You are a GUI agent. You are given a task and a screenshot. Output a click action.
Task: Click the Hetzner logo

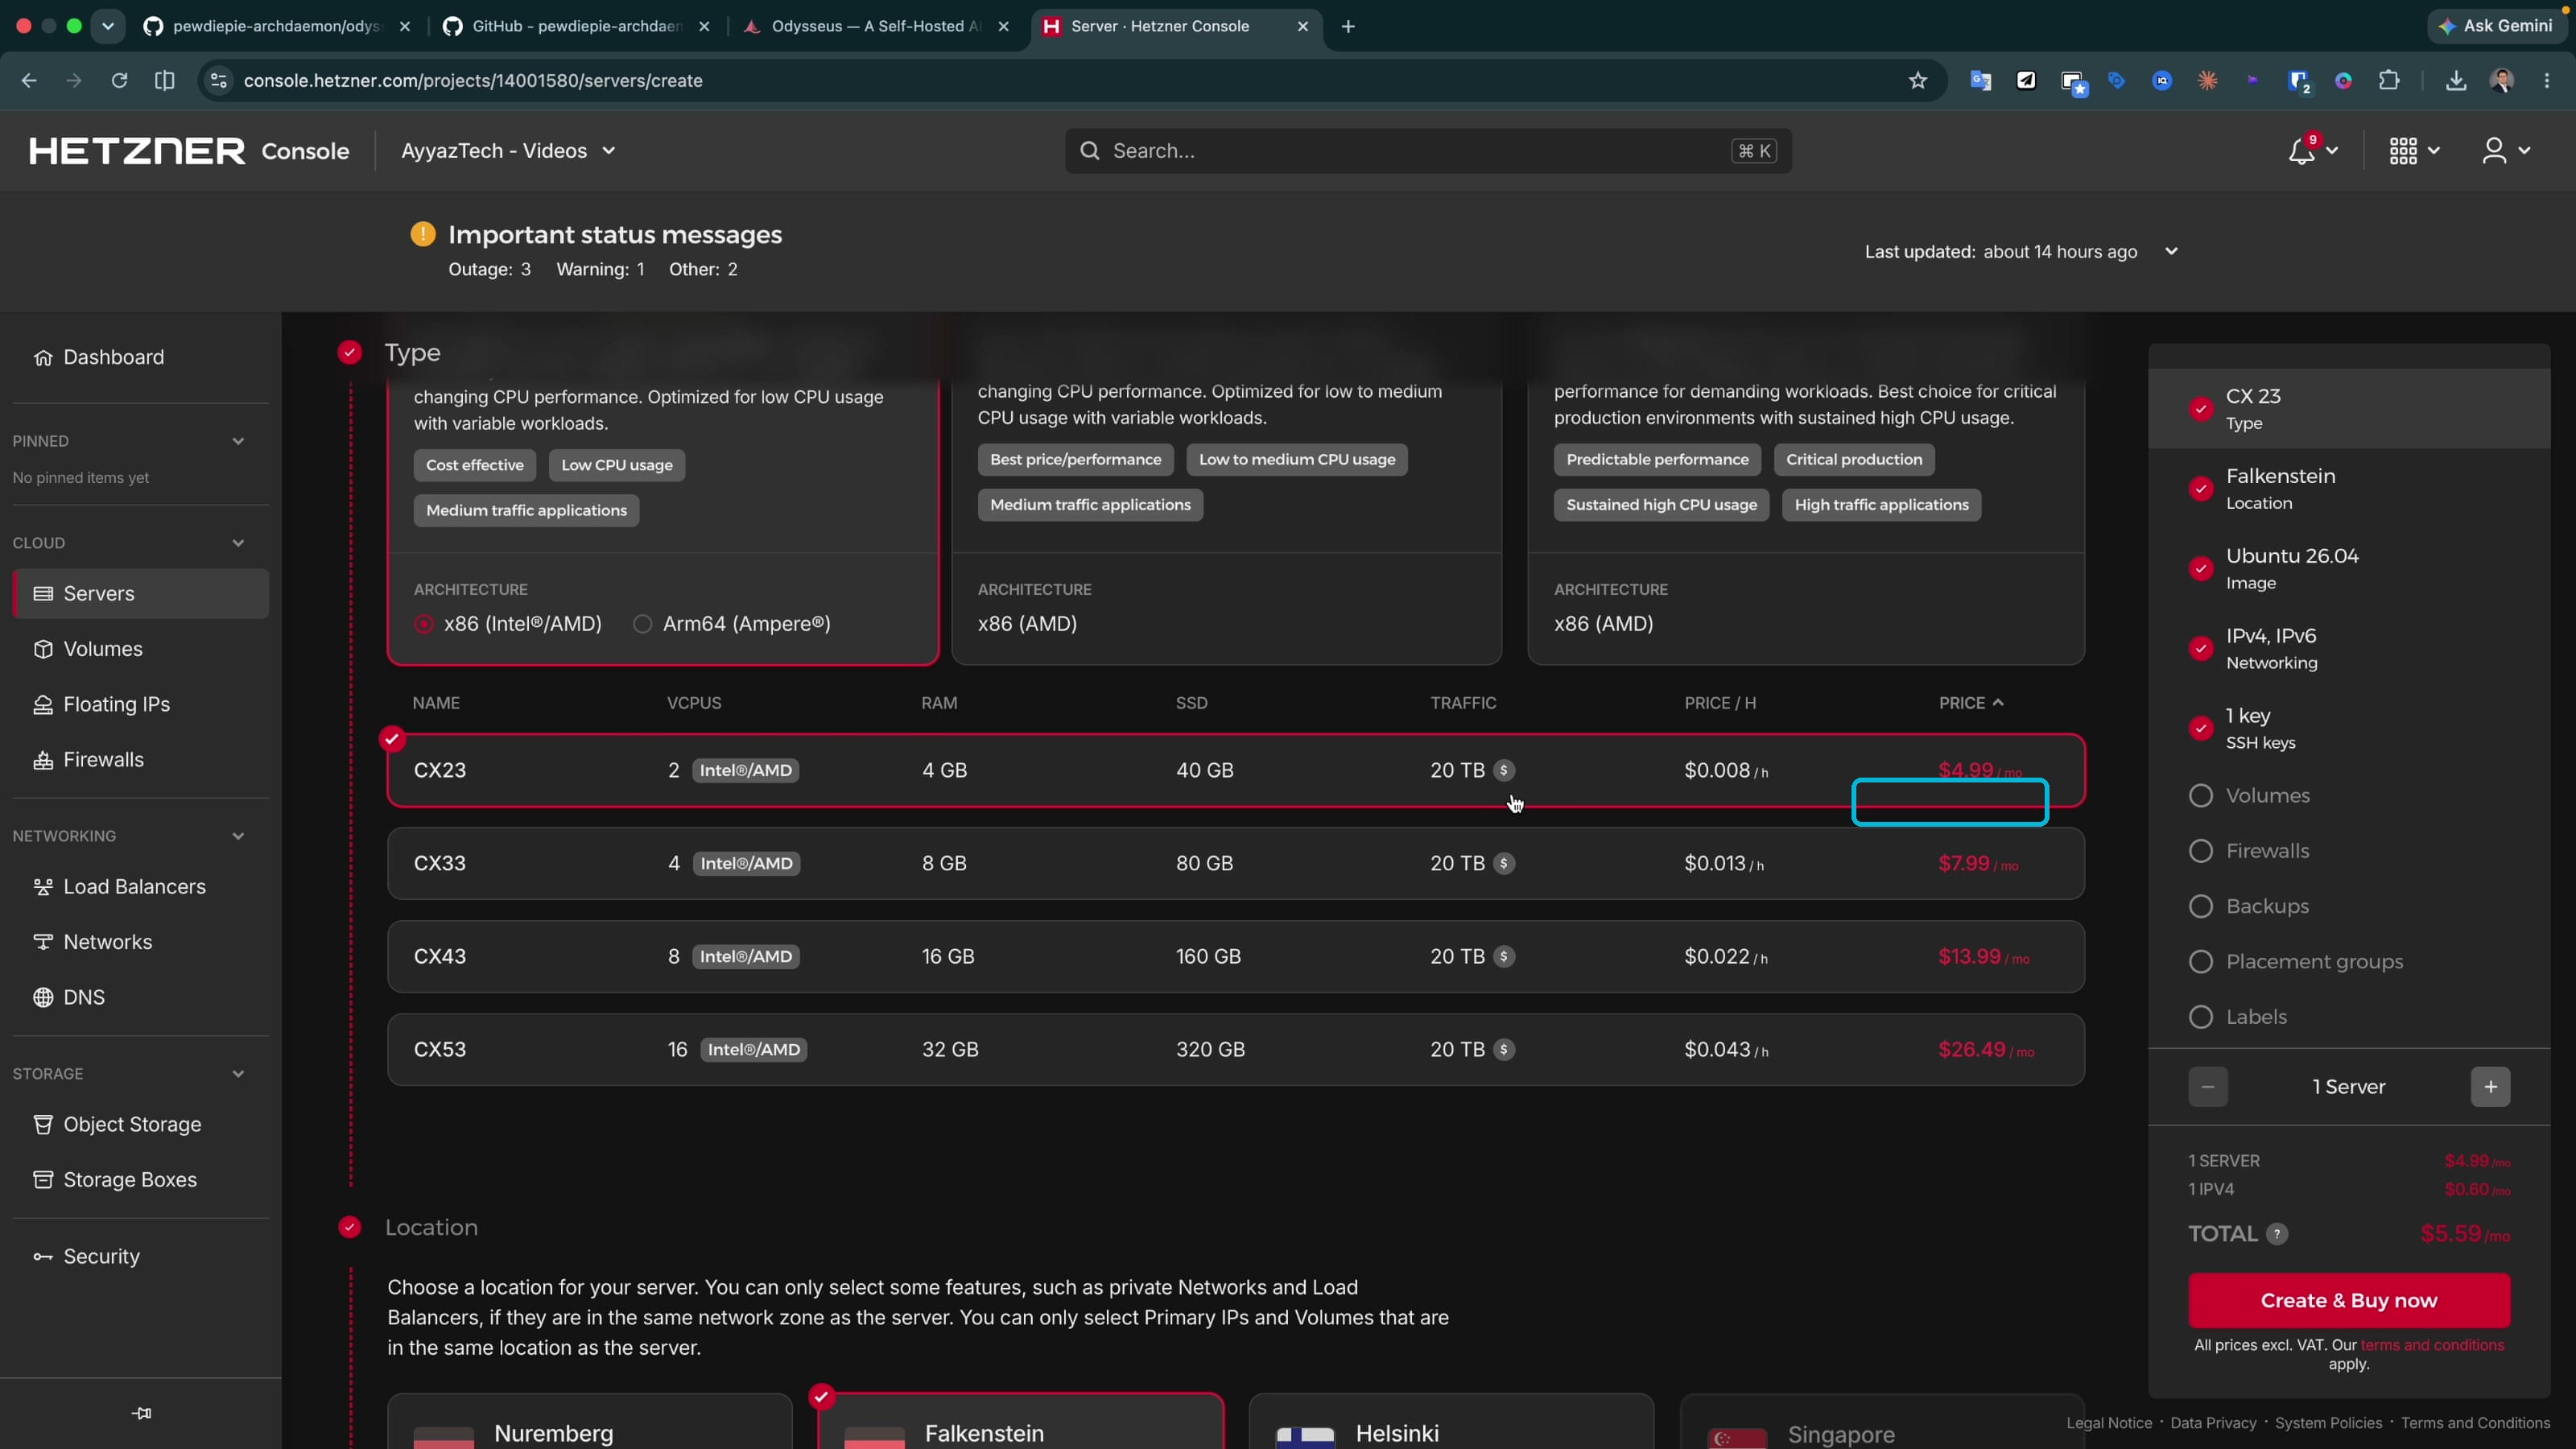point(137,151)
